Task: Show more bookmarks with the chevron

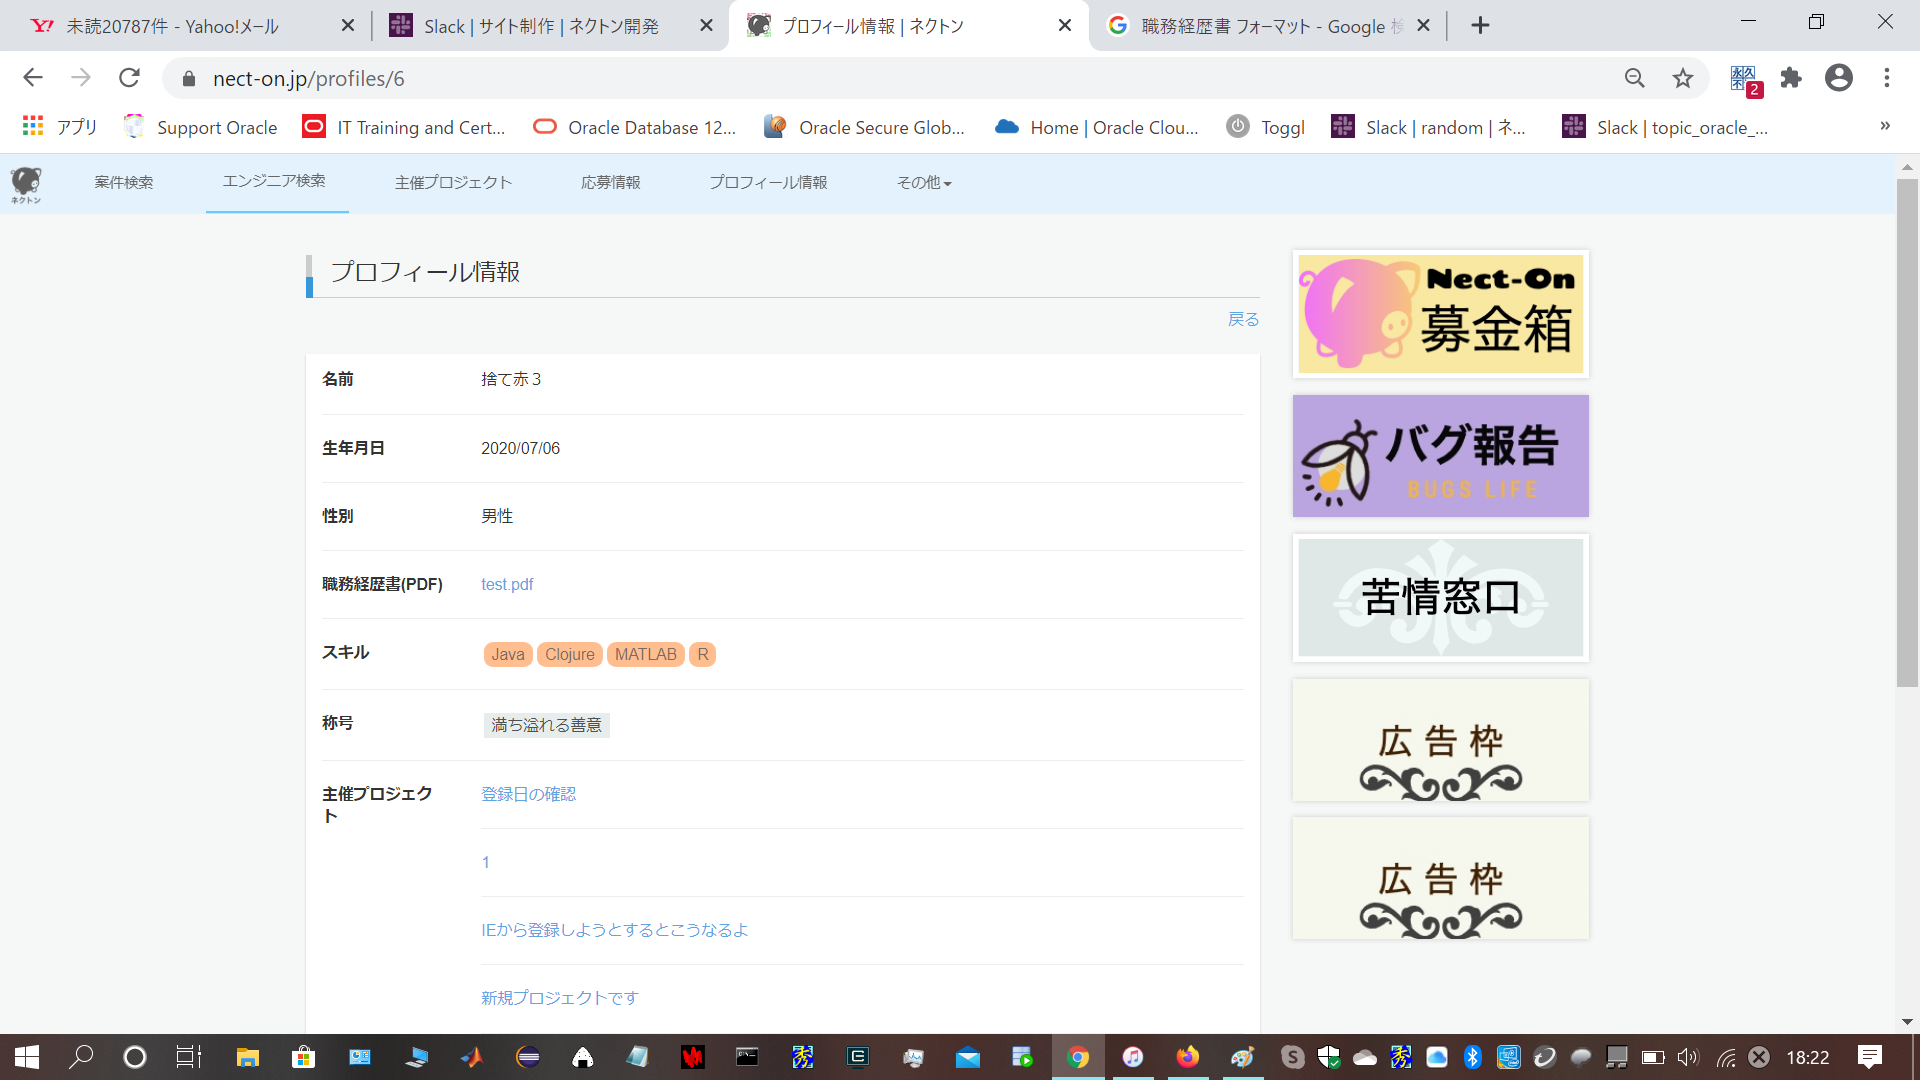Action: (x=1885, y=126)
